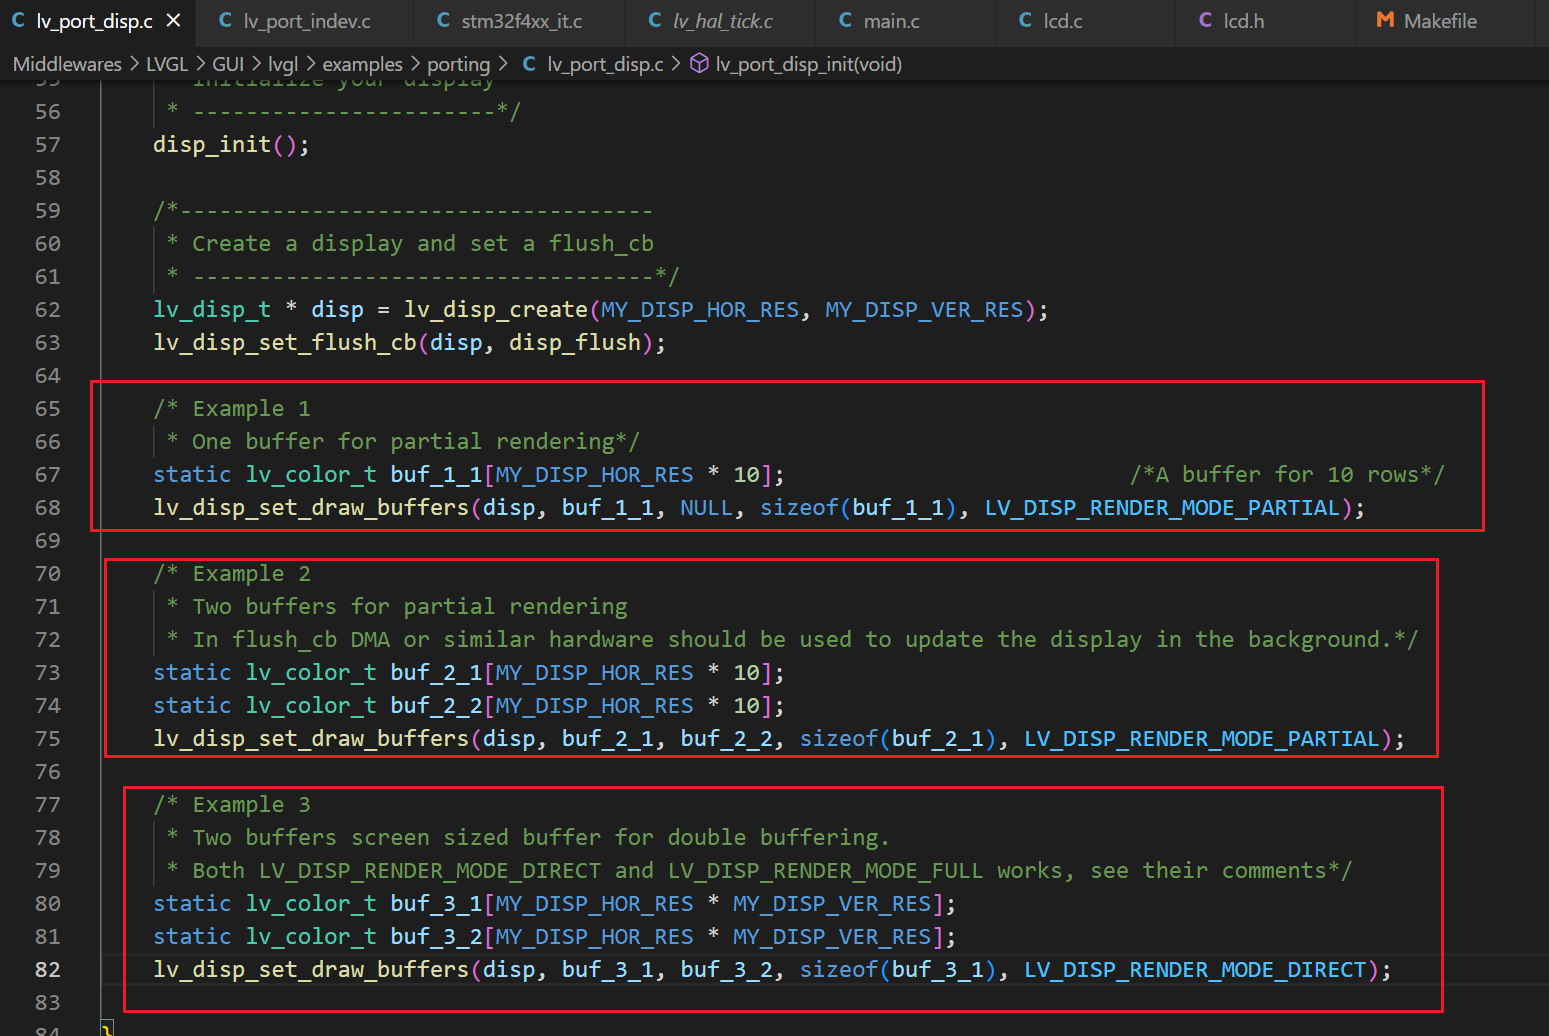1549x1036 pixels.
Task: Click the M icon on Makefile tab
Action: [x=1385, y=20]
